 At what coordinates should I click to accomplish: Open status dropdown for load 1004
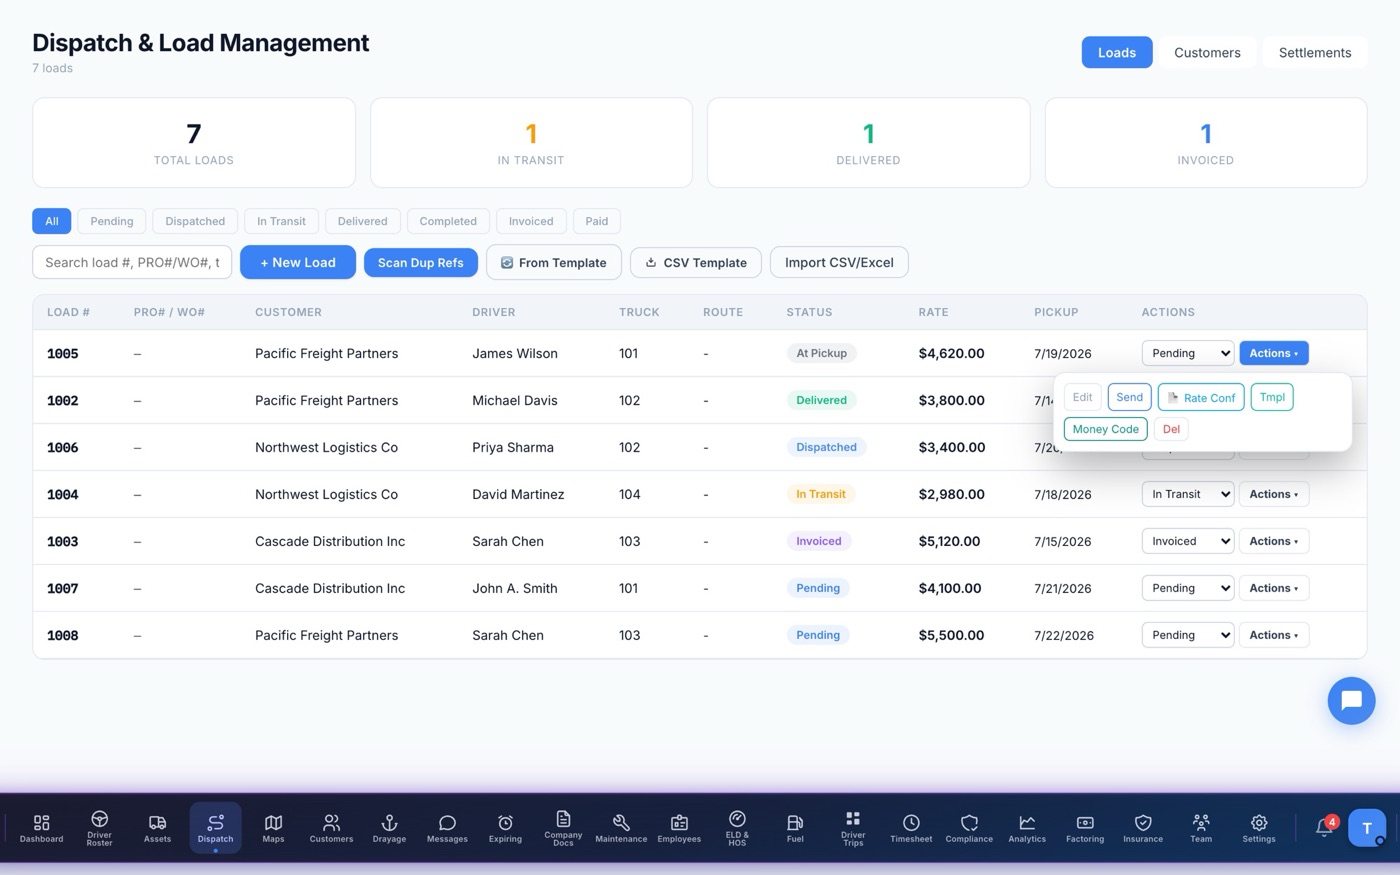click(1188, 494)
